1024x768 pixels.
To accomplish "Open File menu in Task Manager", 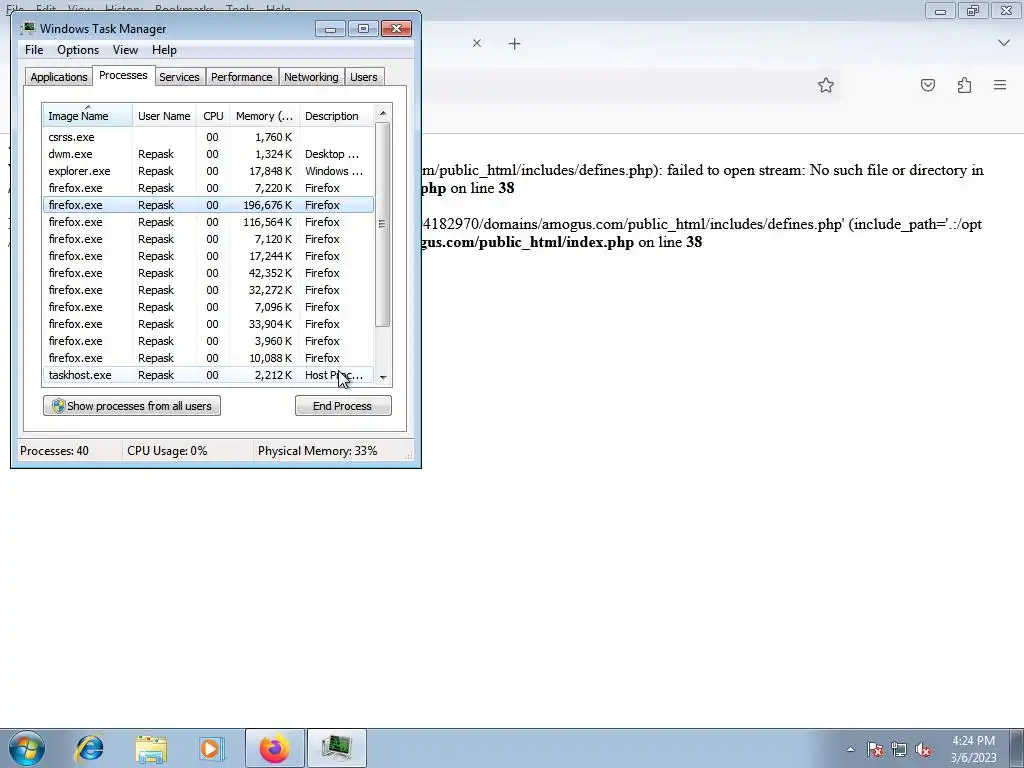I will (34, 50).
